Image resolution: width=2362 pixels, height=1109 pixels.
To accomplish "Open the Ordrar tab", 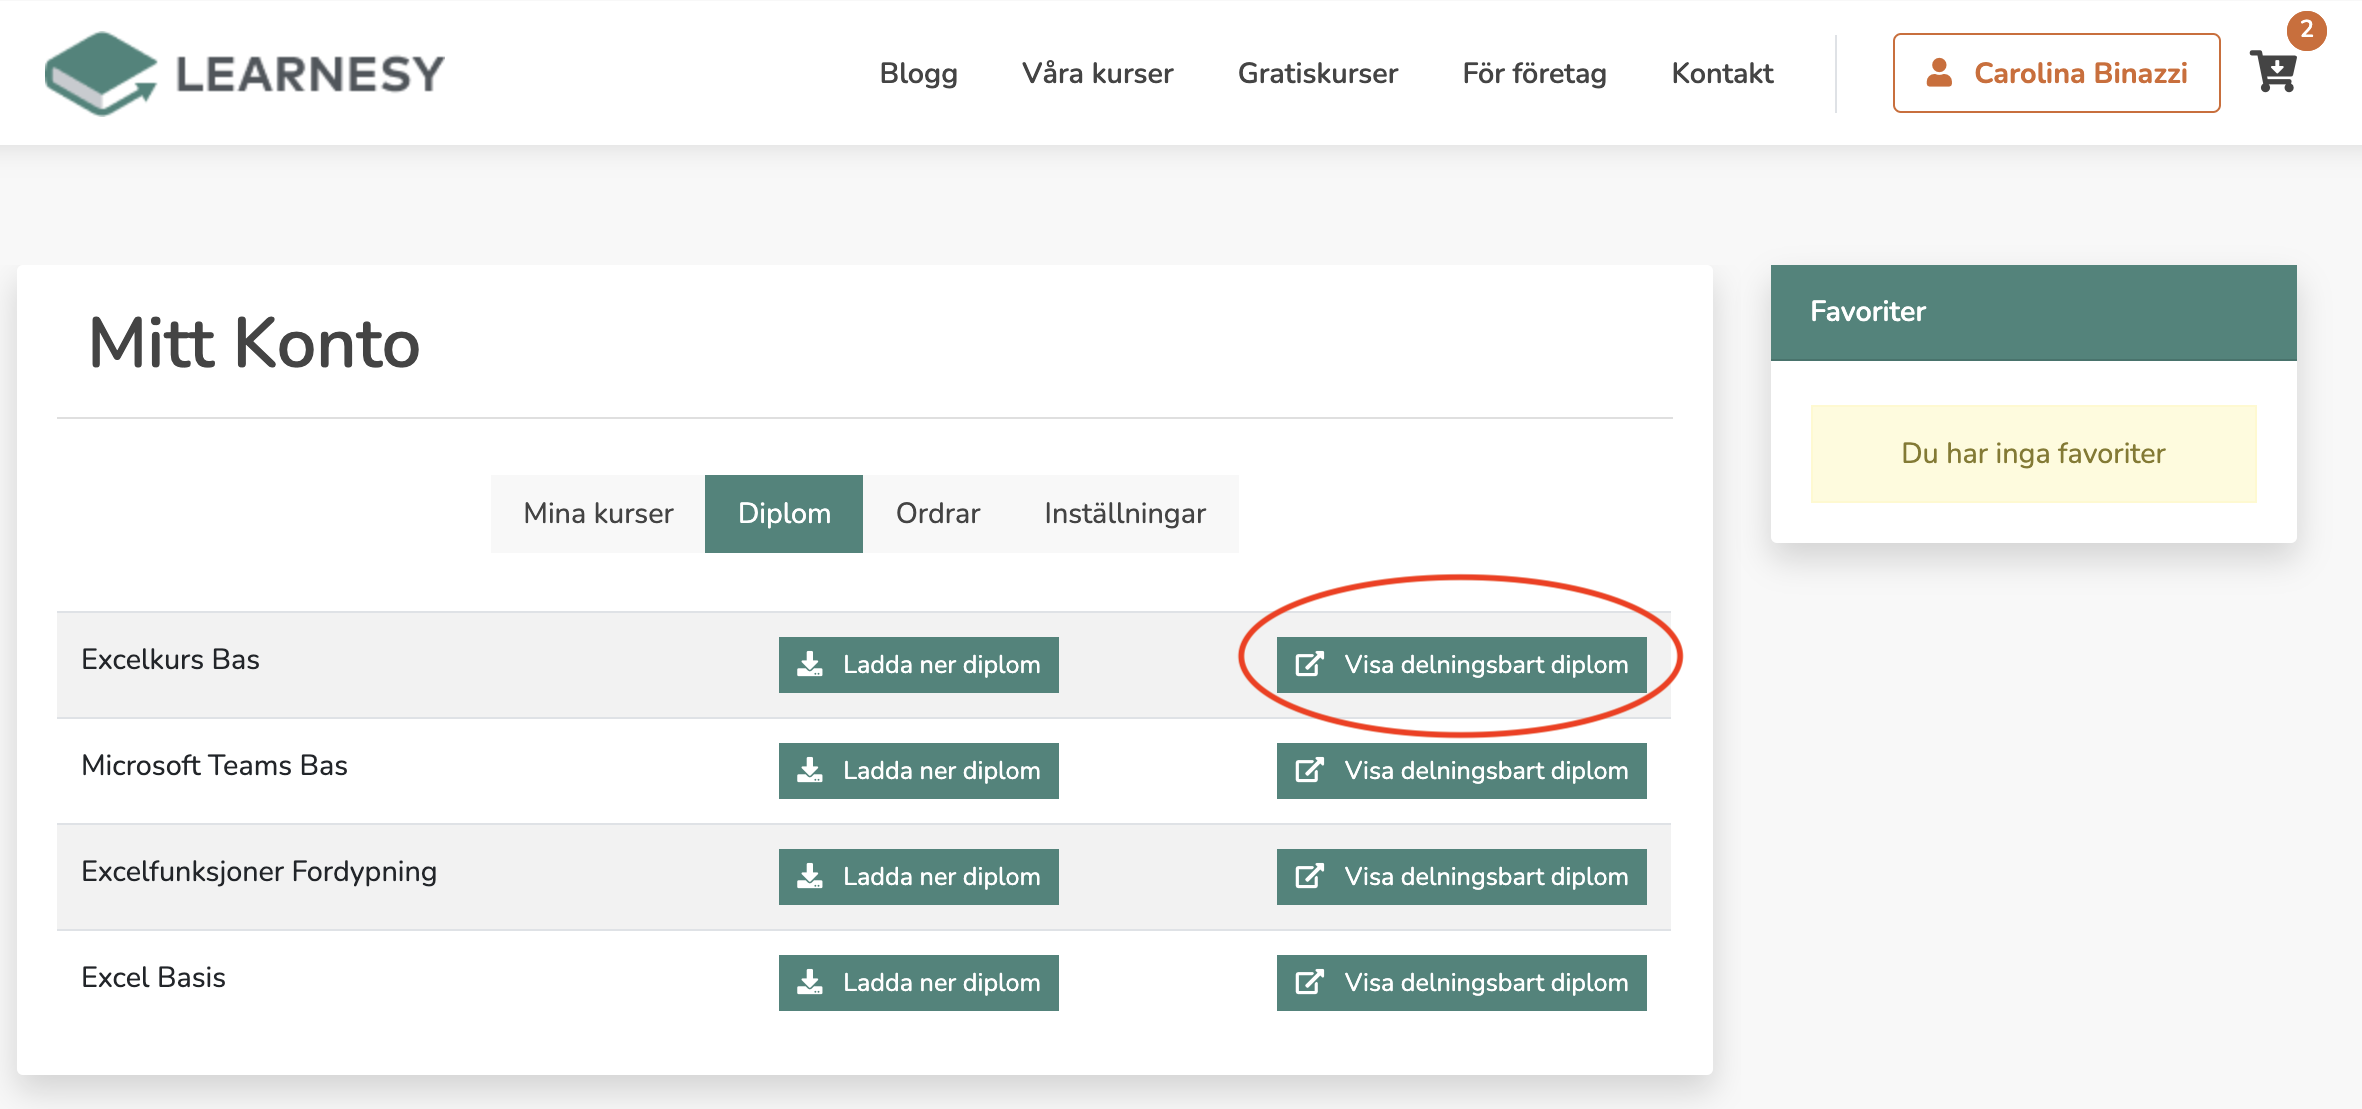I will (937, 514).
